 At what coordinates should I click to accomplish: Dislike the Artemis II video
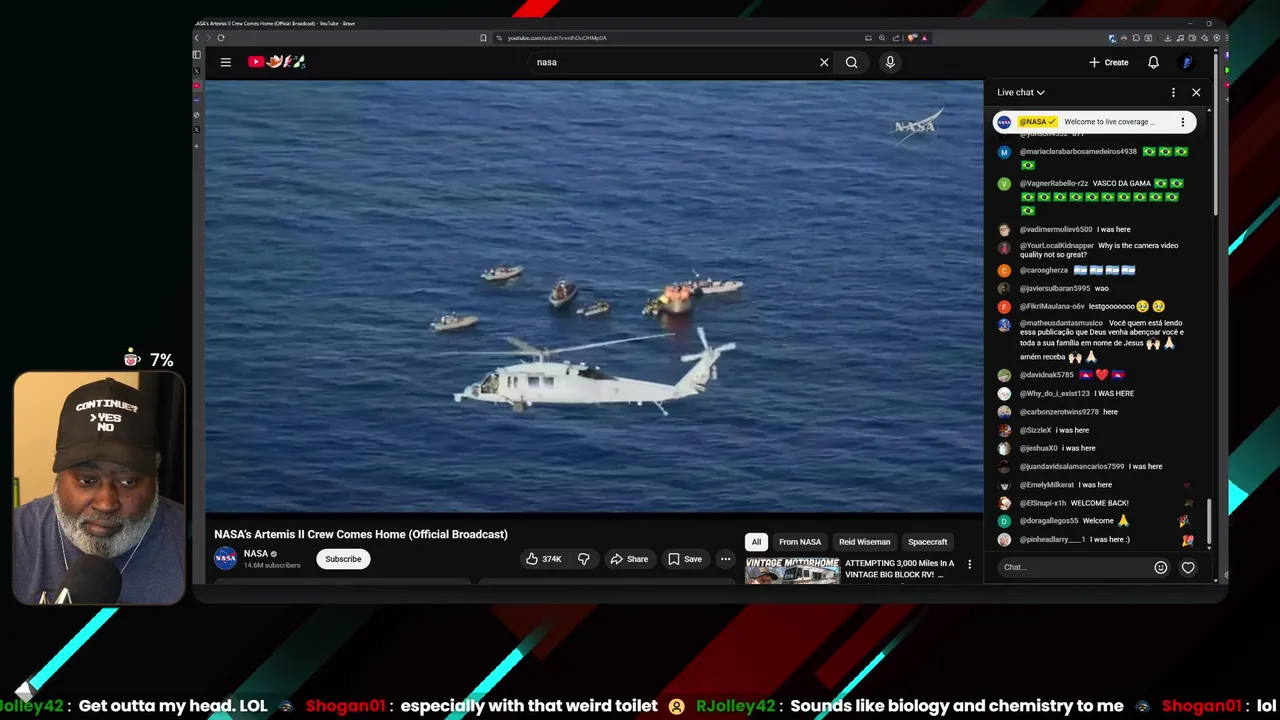(x=583, y=559)
